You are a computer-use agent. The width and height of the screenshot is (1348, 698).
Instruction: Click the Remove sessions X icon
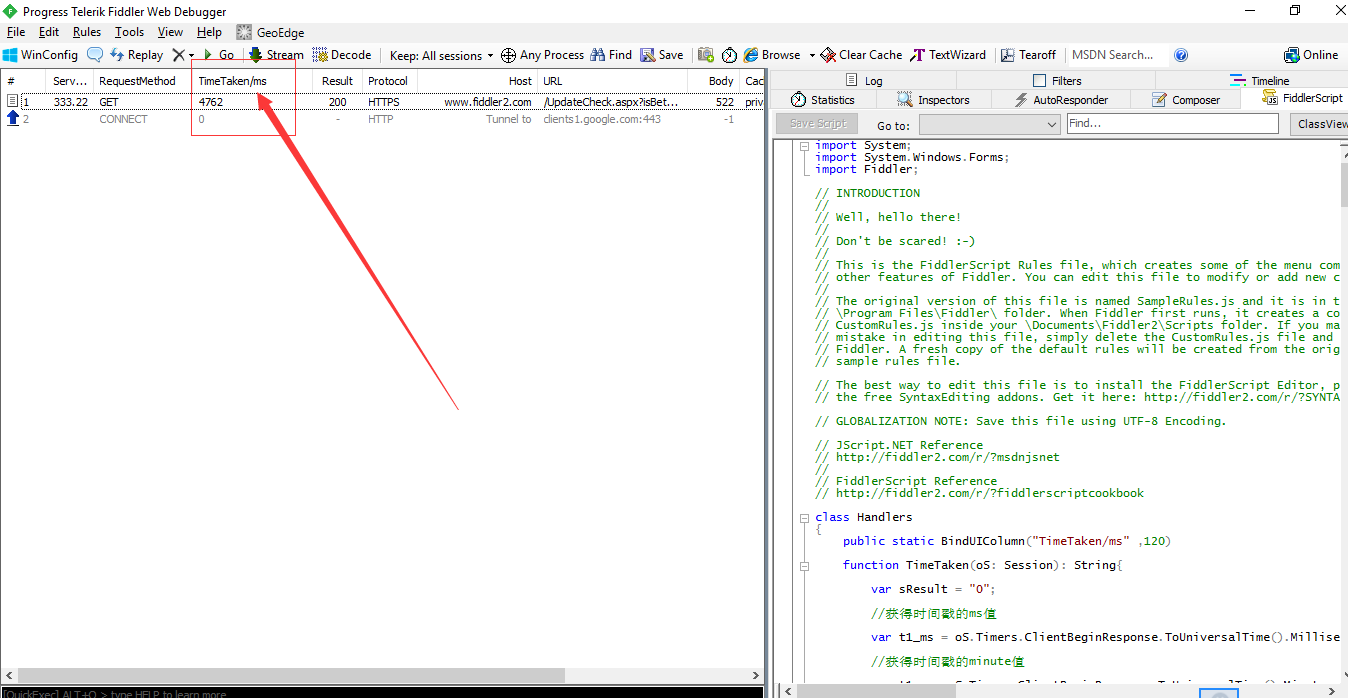tap(178, 55)
